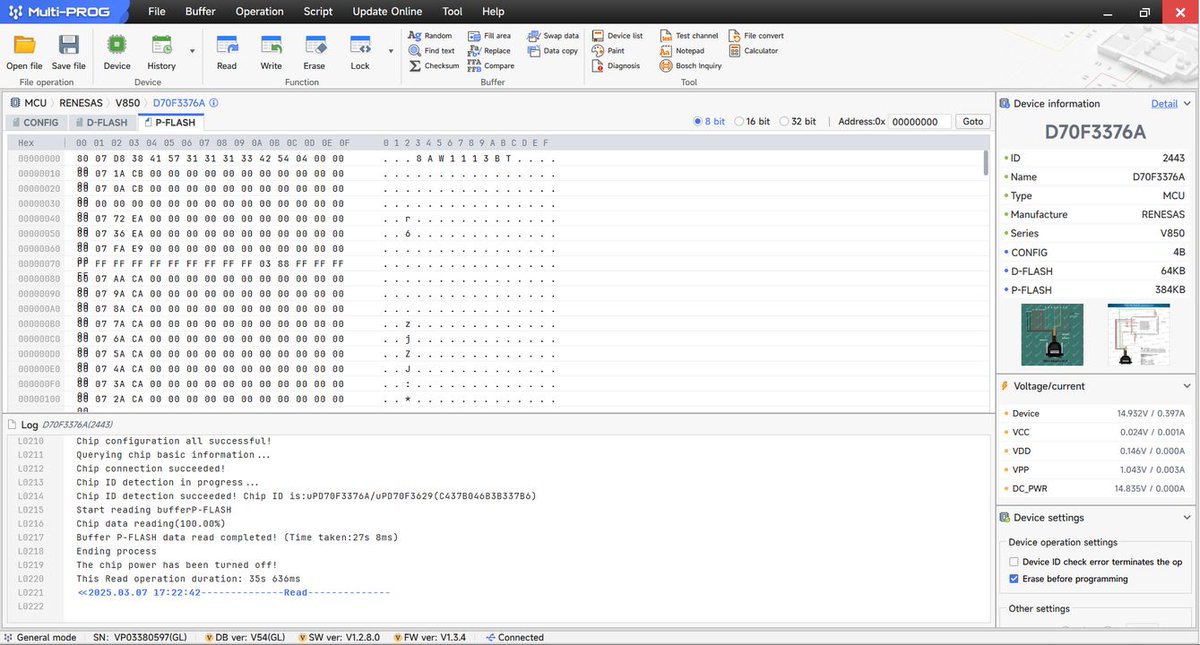Open the Detail link in Device information
1200x645 pixels.
point(1164,103)
